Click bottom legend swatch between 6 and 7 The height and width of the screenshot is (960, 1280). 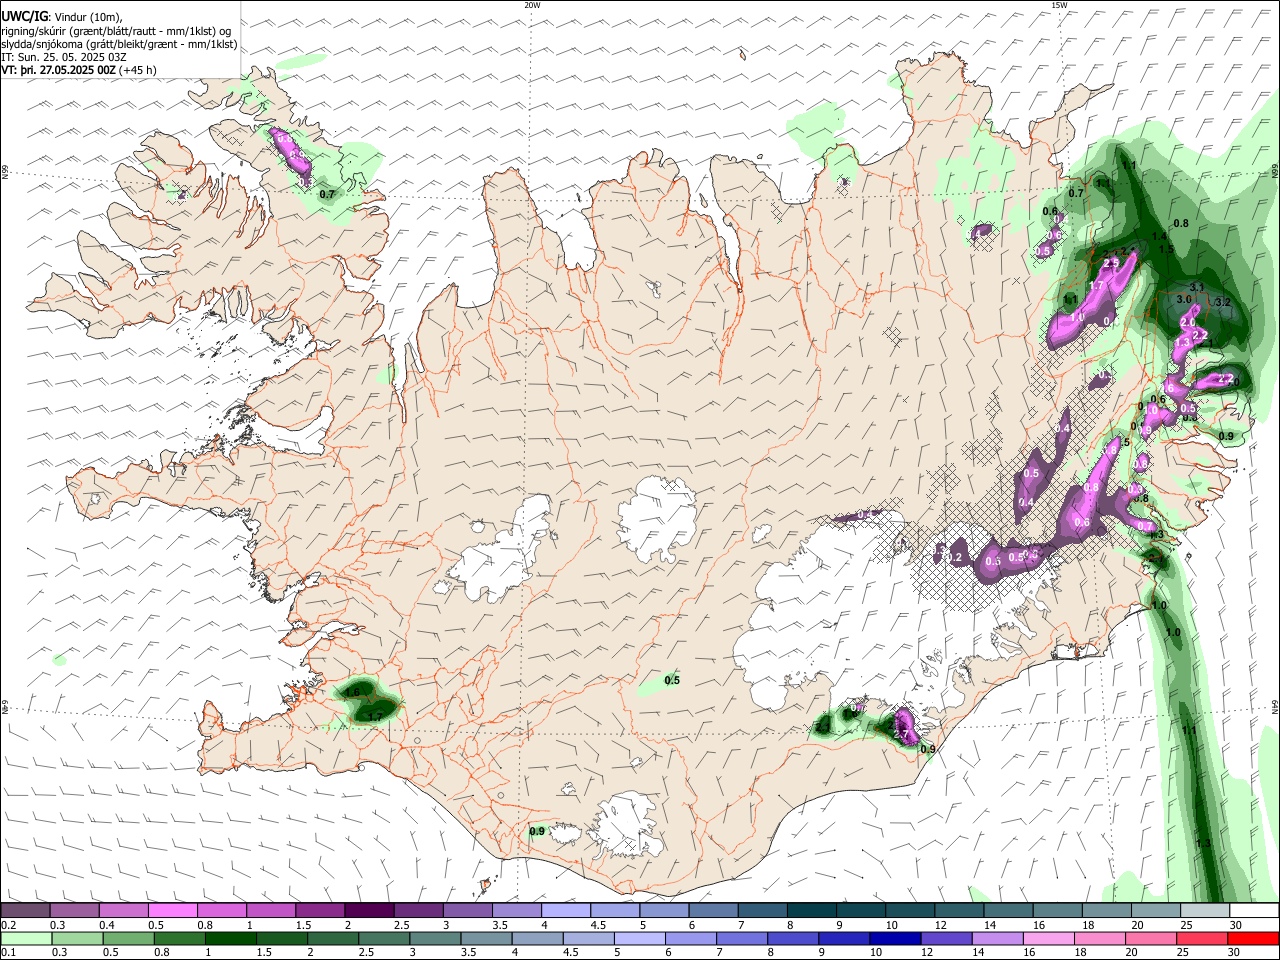point(689,939)
